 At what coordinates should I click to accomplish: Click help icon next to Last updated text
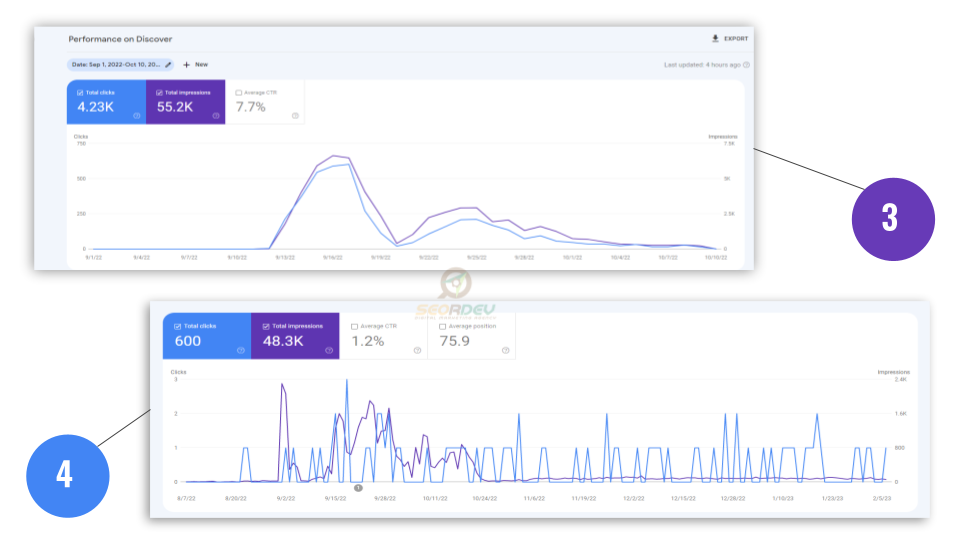pos(746,65)
